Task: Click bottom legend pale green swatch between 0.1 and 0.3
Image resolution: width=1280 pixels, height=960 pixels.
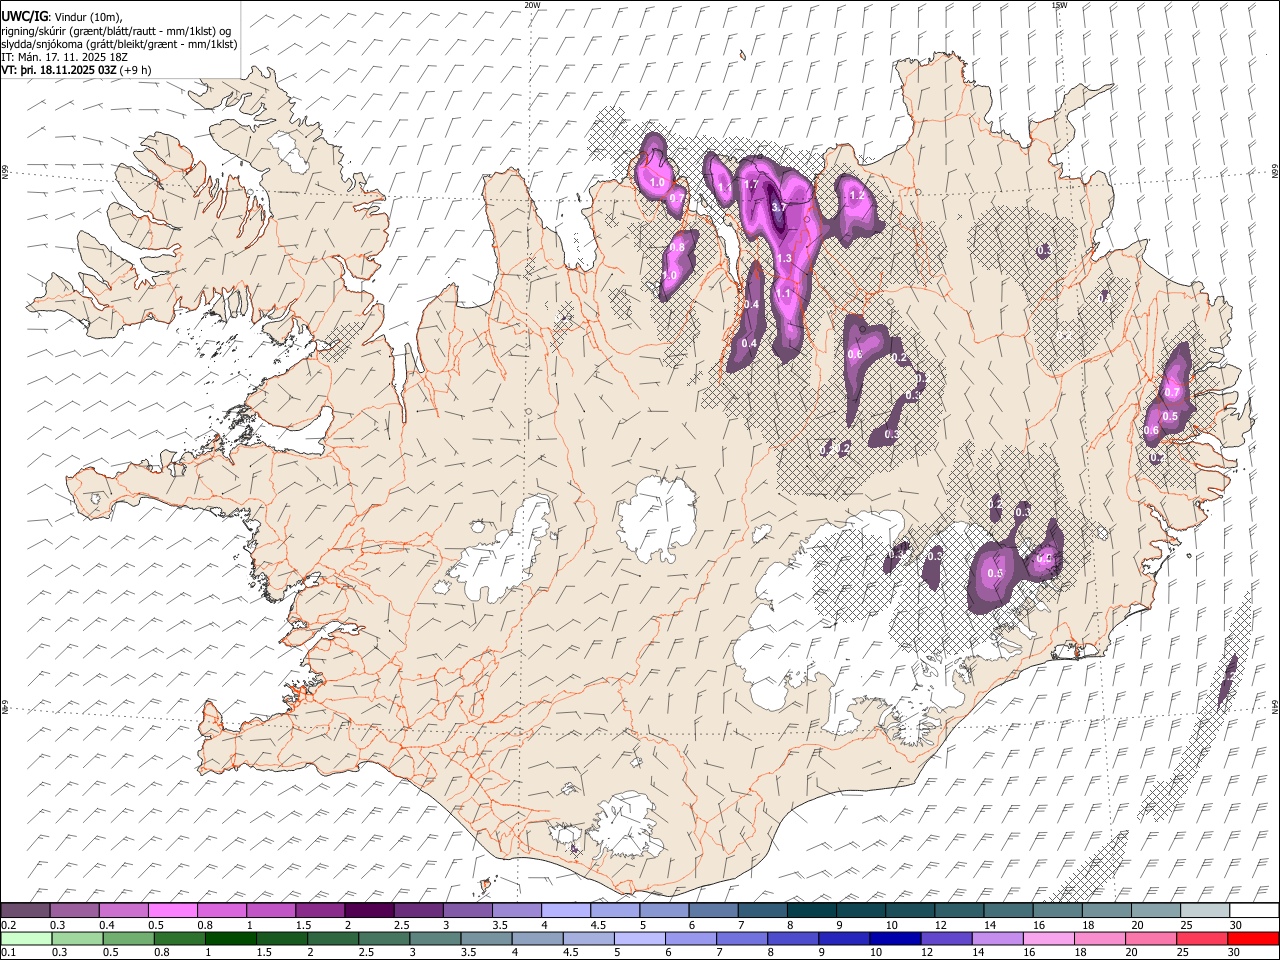Action: click(x=27, y=938)
